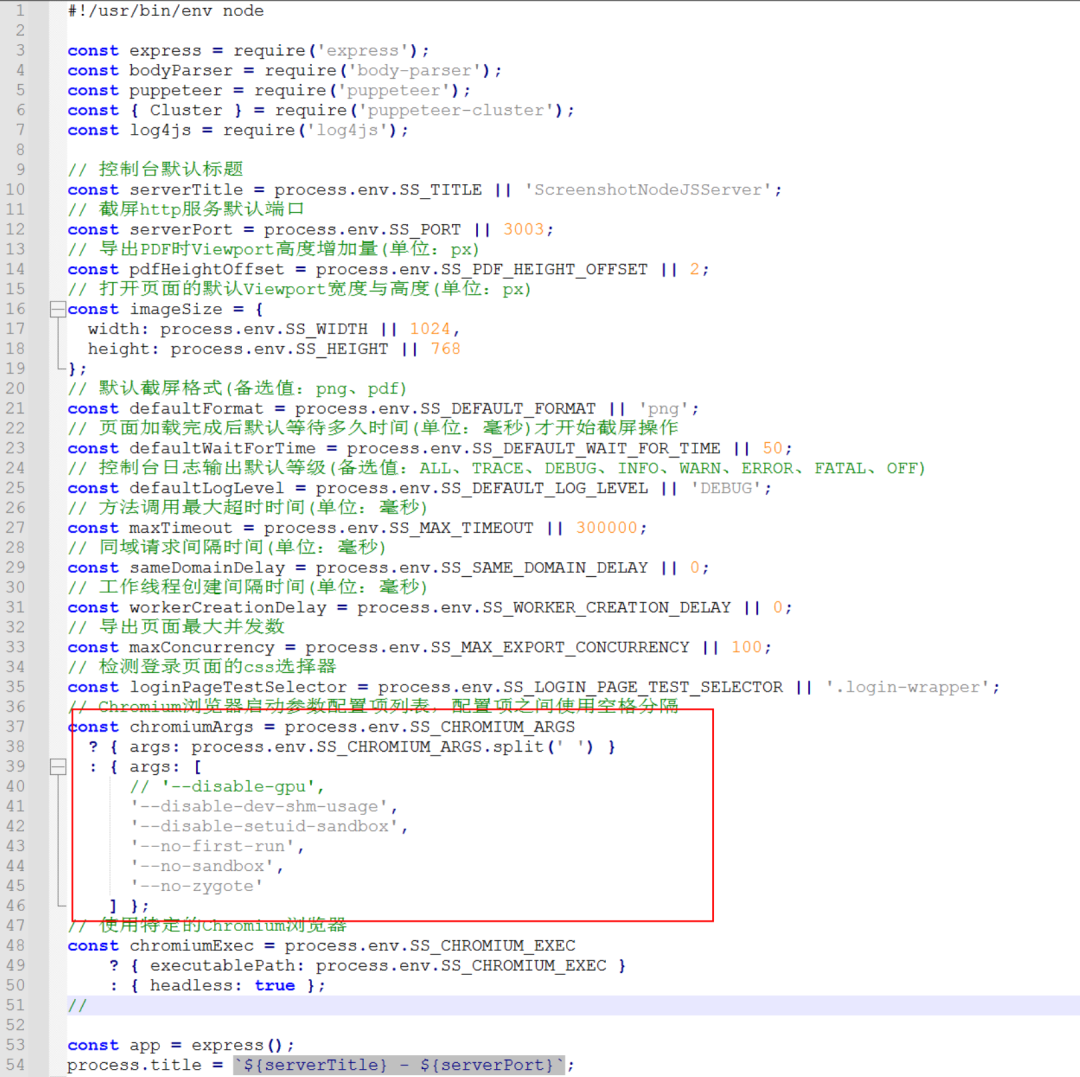Click the defaultWaitForTime variable name

coord(222,448)
